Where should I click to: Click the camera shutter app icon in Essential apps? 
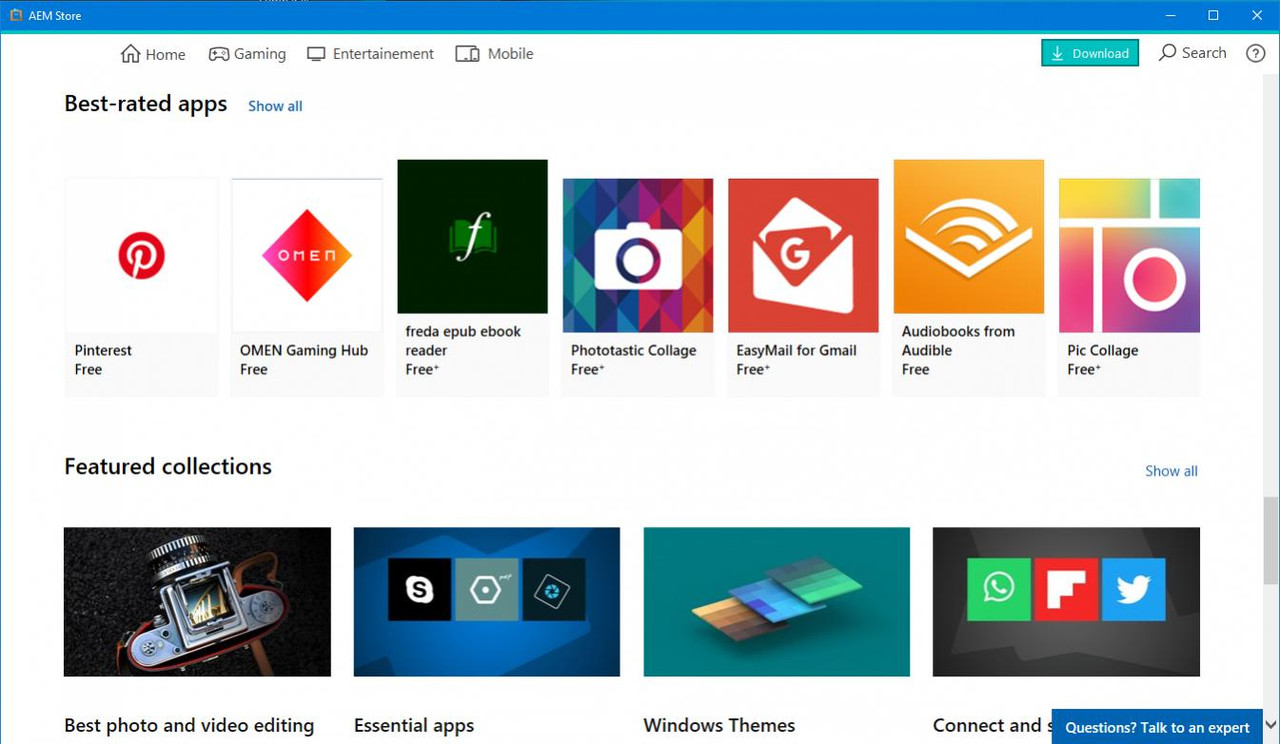[x=553, y=589]
